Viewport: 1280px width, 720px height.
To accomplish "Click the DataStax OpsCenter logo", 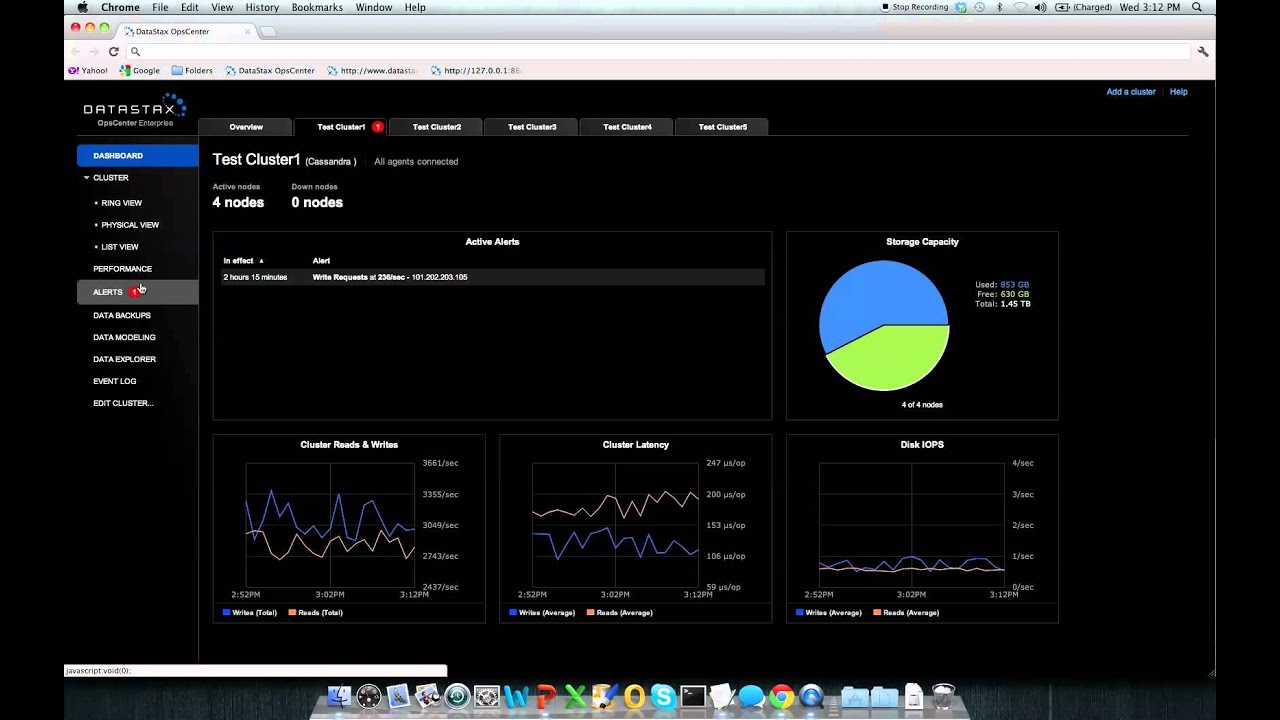I will [135, 110].
